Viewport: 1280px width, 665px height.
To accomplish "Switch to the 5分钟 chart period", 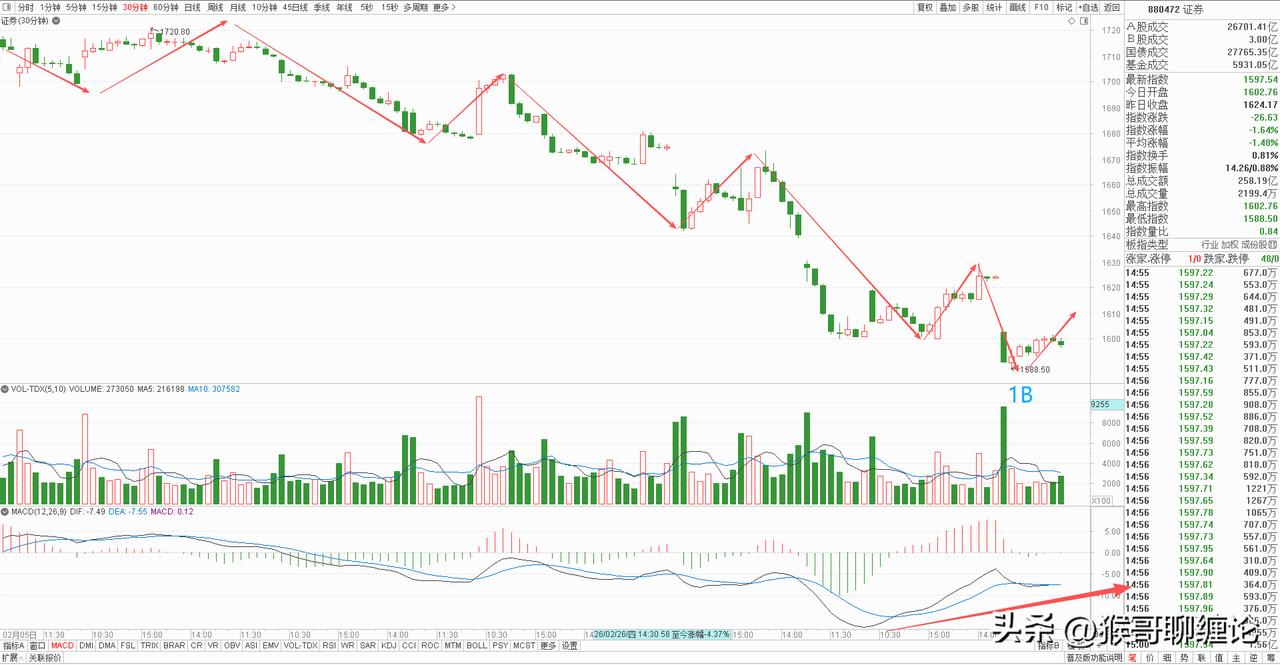I will [76, 7].
